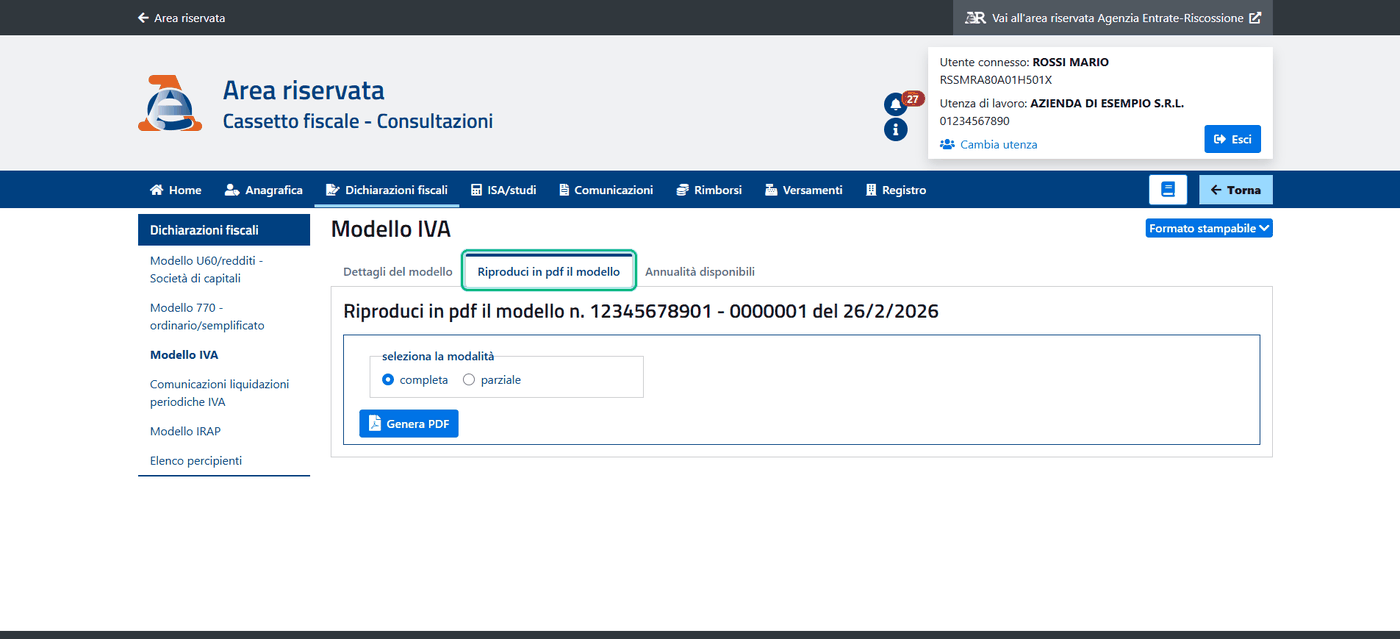Image resolution: width=1400 pixels, height=639 pixels.
Task: Click the Genera PDF button
Action: (409, 424)
